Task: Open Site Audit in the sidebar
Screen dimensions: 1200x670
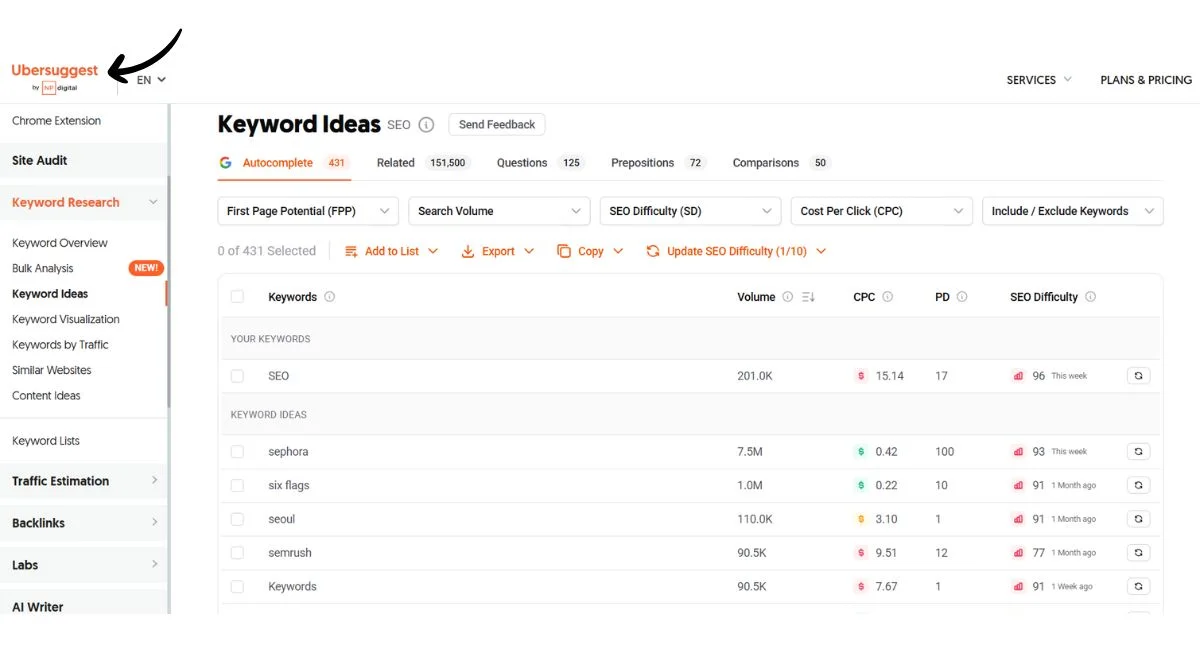Action: coord(40,160)
